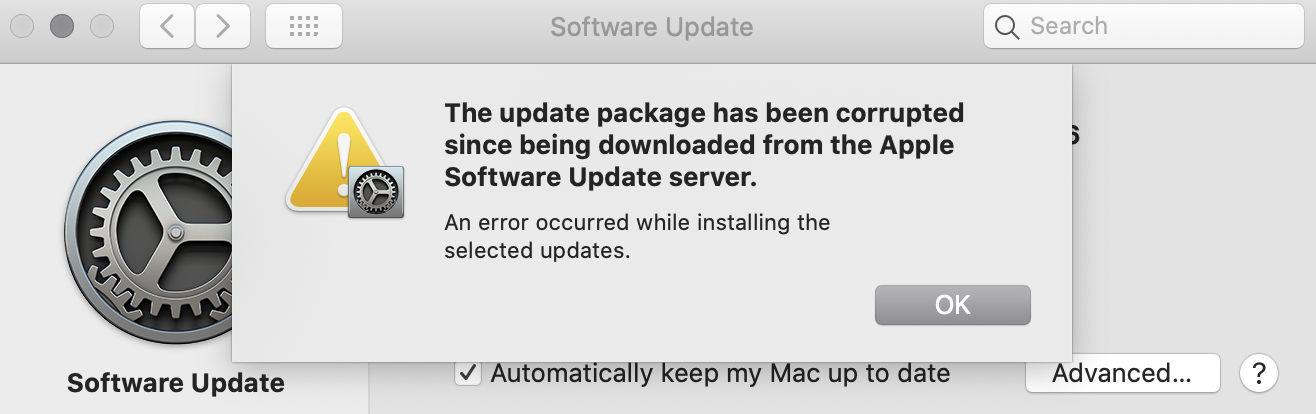The width and height of the screenshot is (1316, 414).
Task: Click the "An error occurred" message text
Action: click(x=637, y=236)
